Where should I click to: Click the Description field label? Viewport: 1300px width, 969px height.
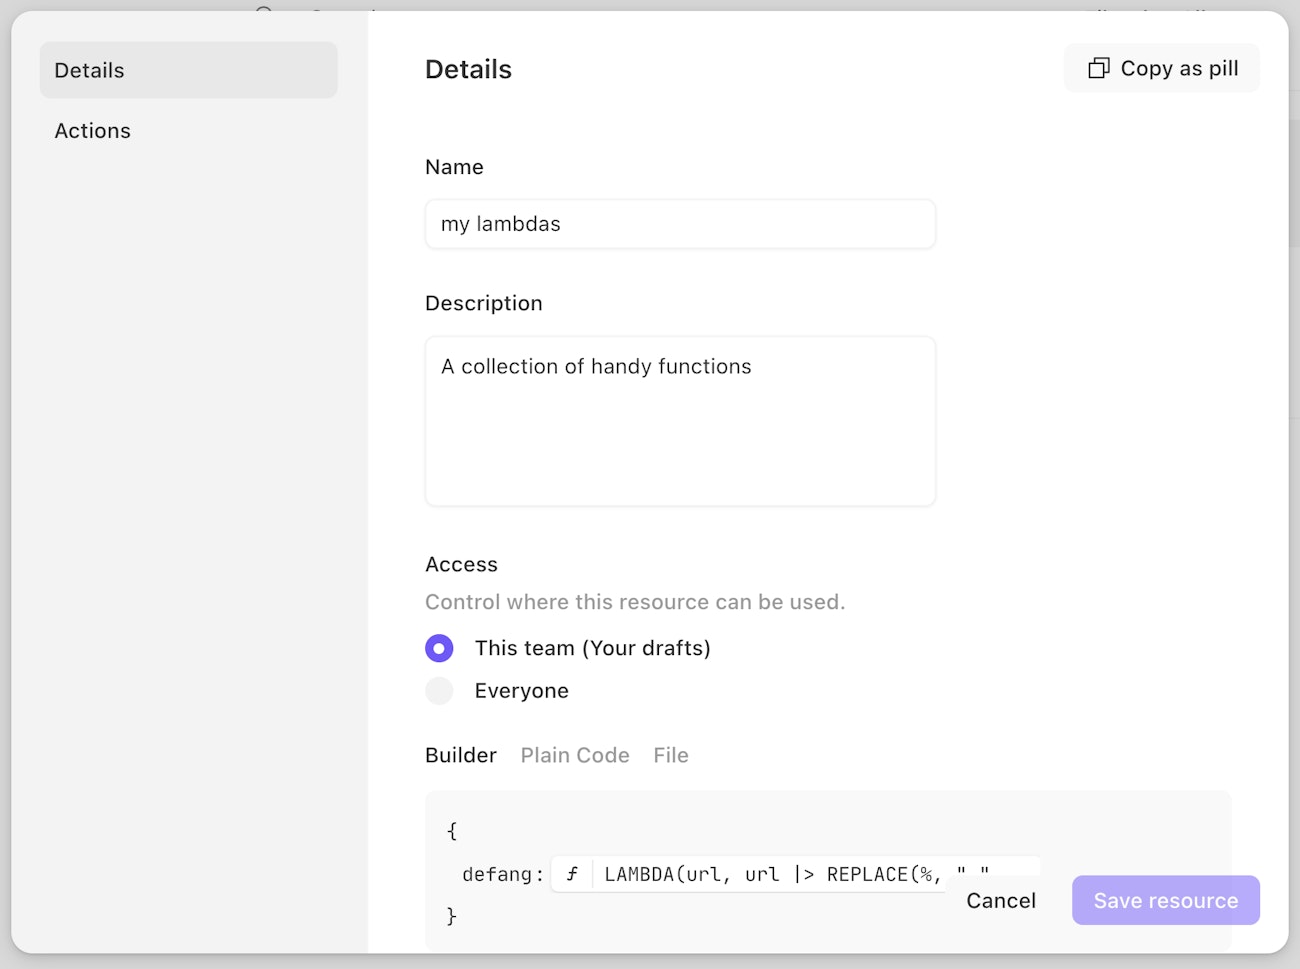click(x=483, y=303)
